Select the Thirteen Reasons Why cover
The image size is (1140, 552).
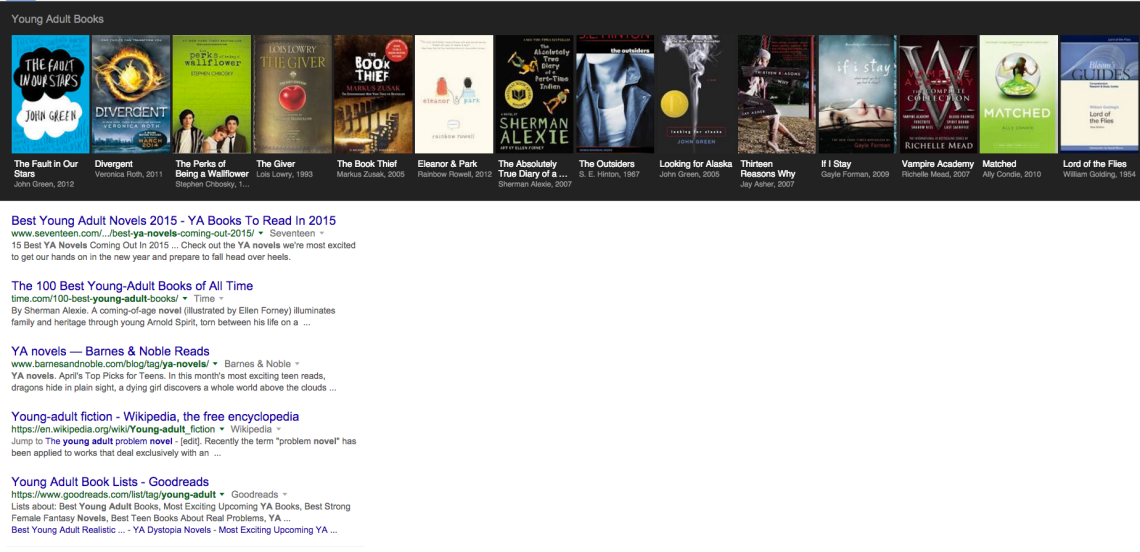coord(777,94)
